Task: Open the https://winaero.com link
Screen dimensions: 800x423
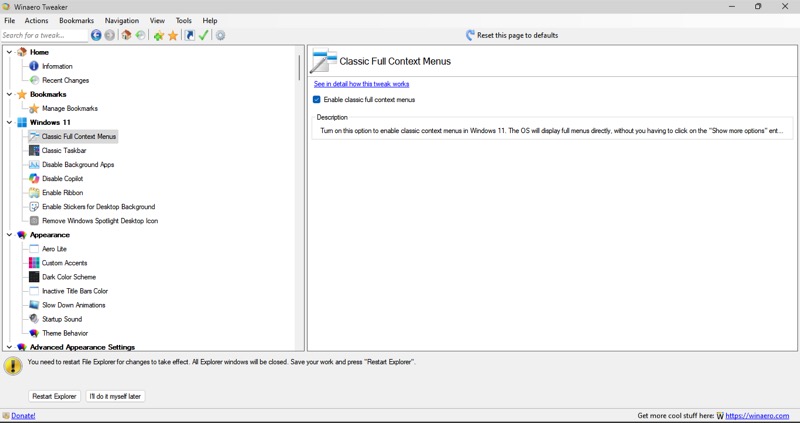Action: pos(757,415)
